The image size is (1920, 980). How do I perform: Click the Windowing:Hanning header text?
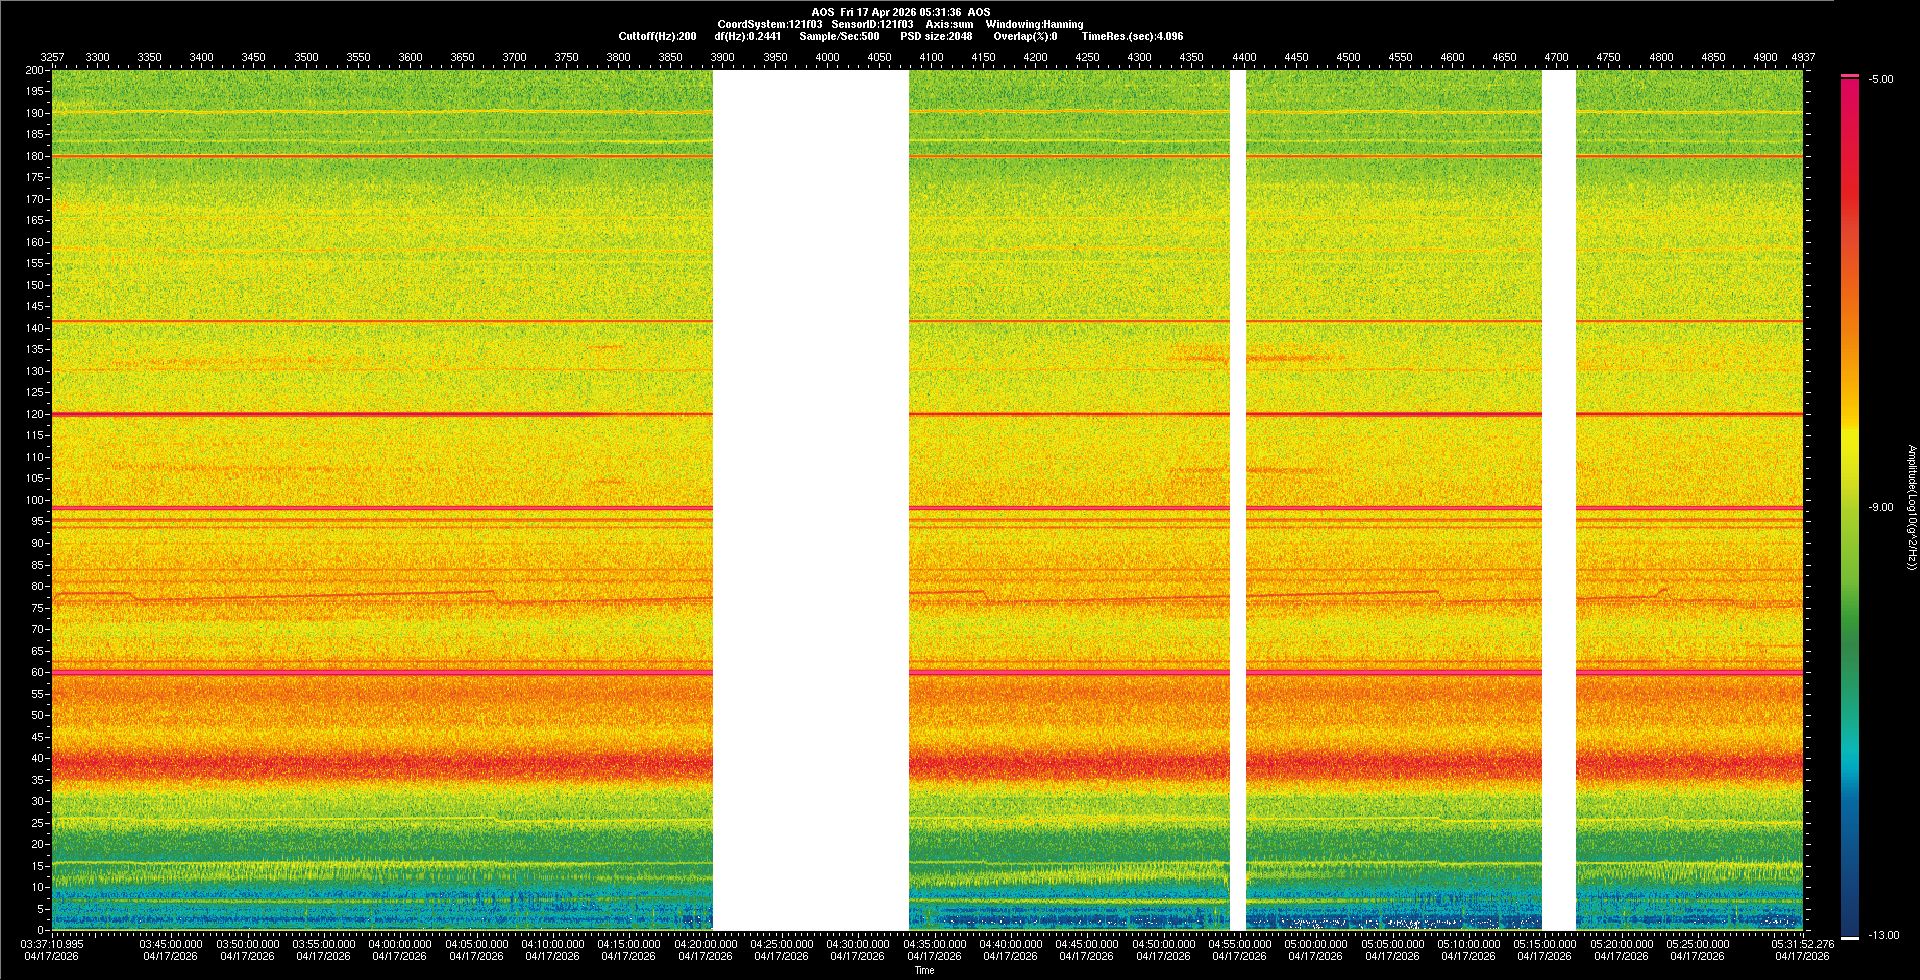coord(1034,25)
